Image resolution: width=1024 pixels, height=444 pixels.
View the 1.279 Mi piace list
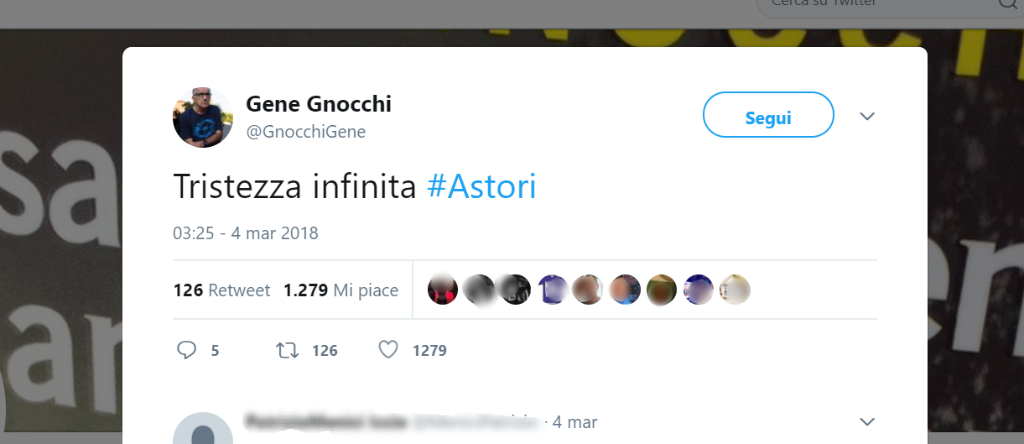coord(341,290)
